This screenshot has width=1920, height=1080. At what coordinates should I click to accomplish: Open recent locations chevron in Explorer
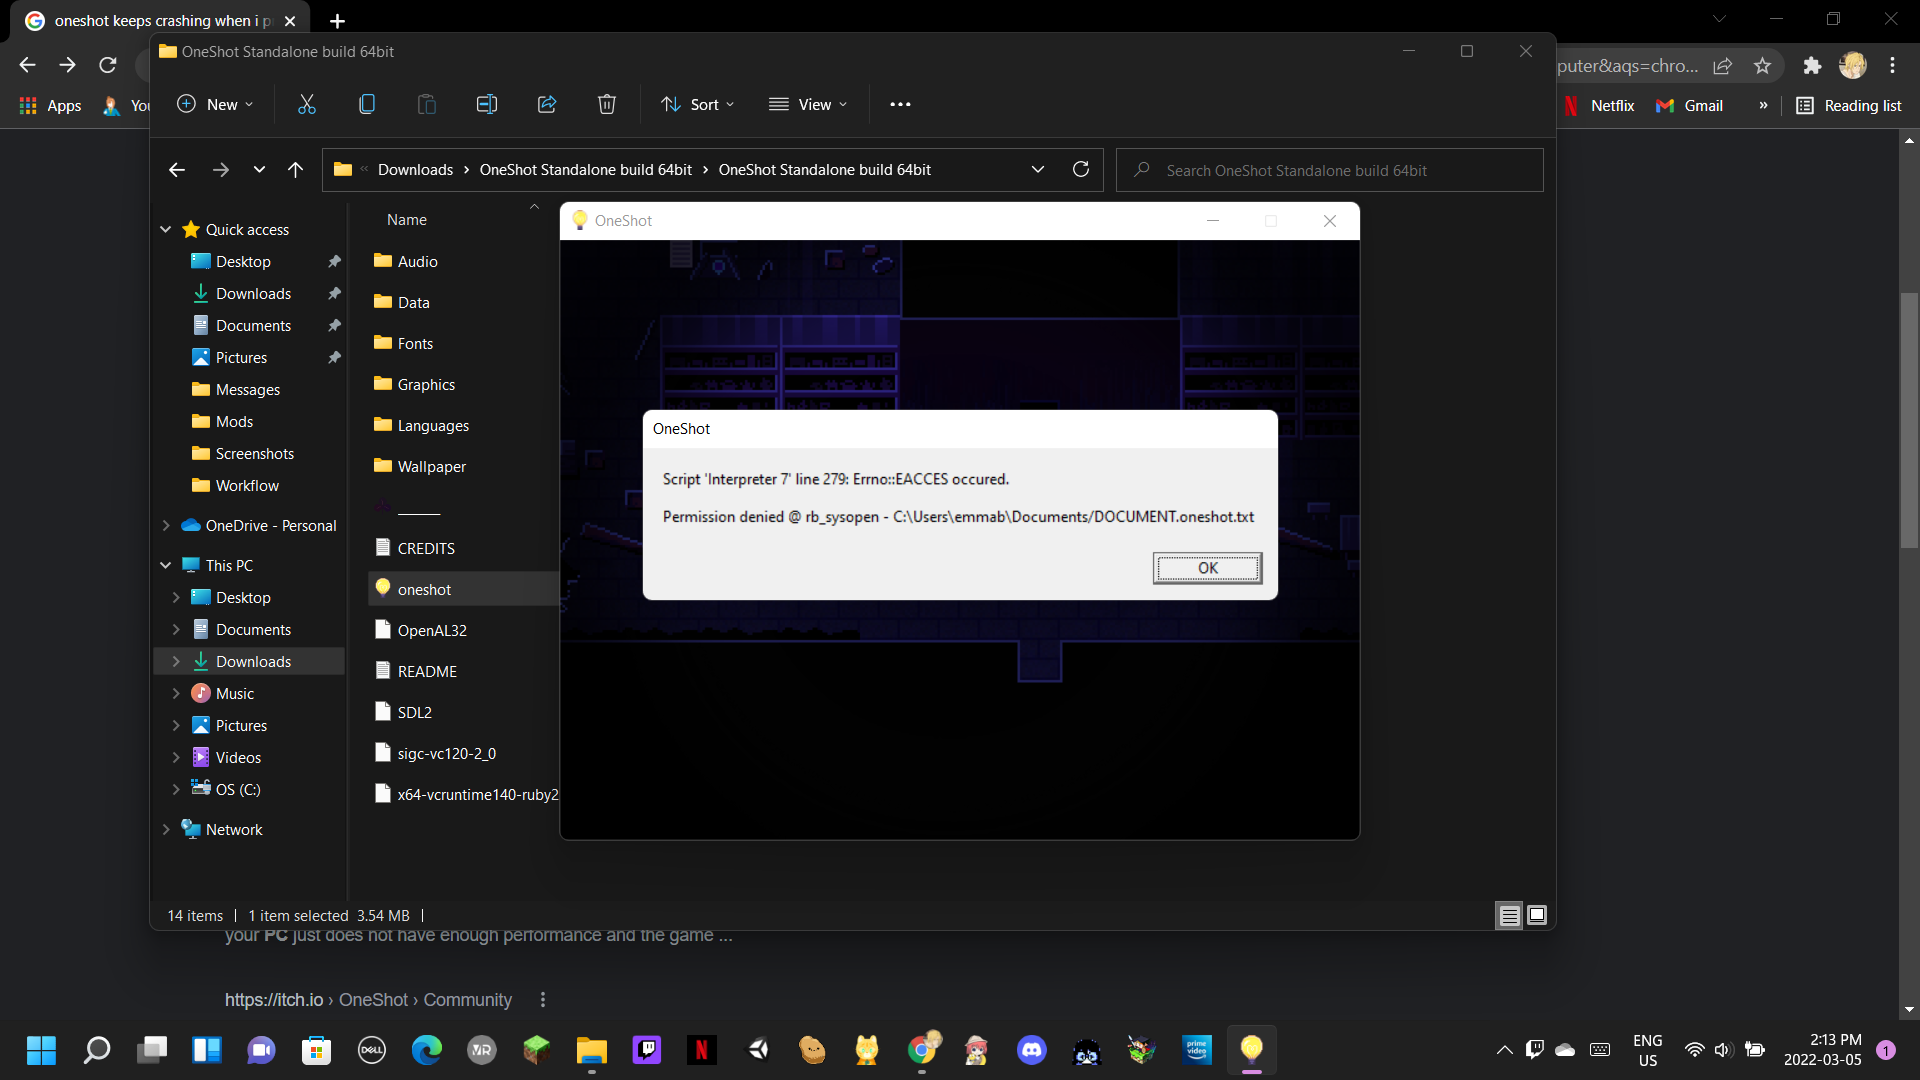(259, 170)
